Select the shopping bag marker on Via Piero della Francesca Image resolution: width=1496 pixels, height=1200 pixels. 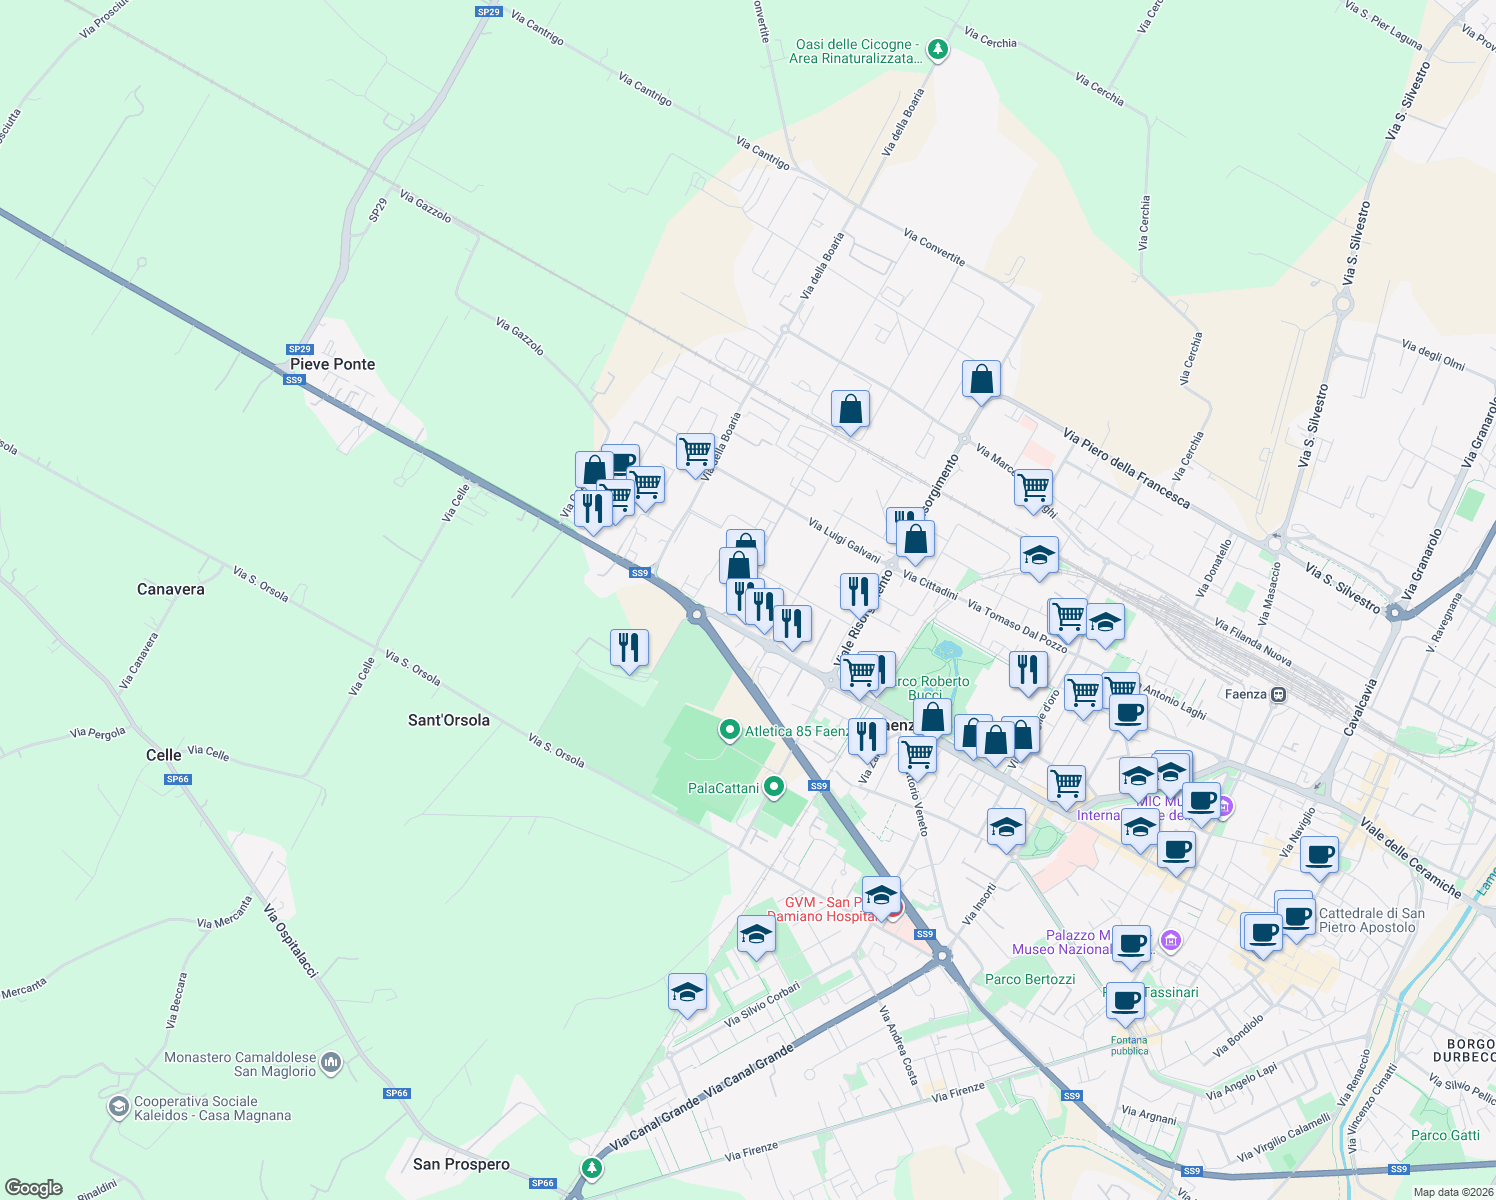(981, 380)
